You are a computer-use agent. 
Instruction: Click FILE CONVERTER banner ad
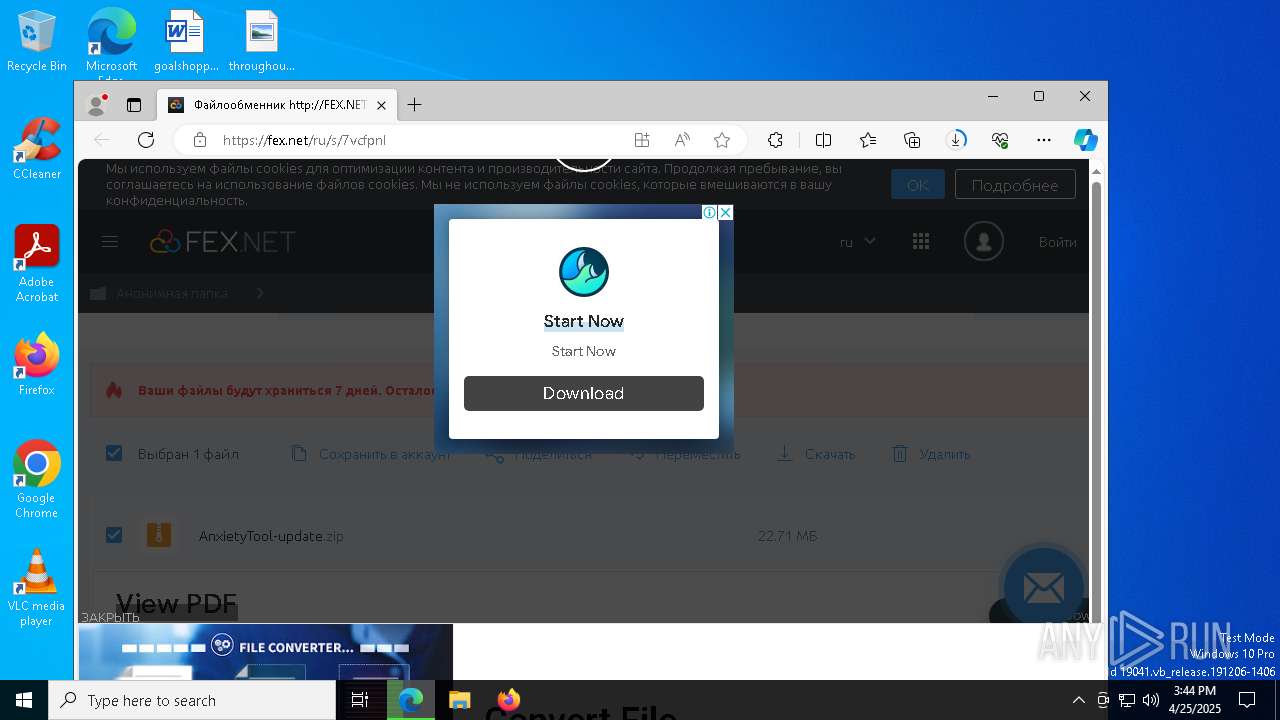[x=266, y=652]
